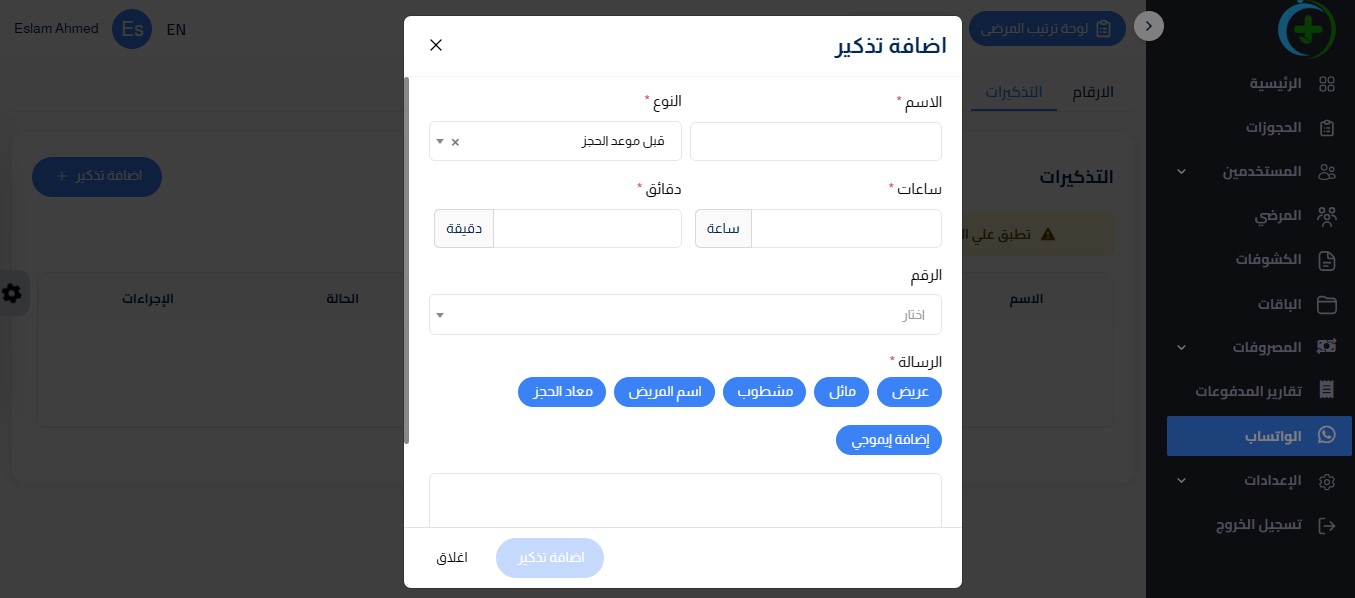Click the WhatsApp icon in the sidebar
The height and width of the screenshot is (598, 1355).
(x=1327, y=436)
